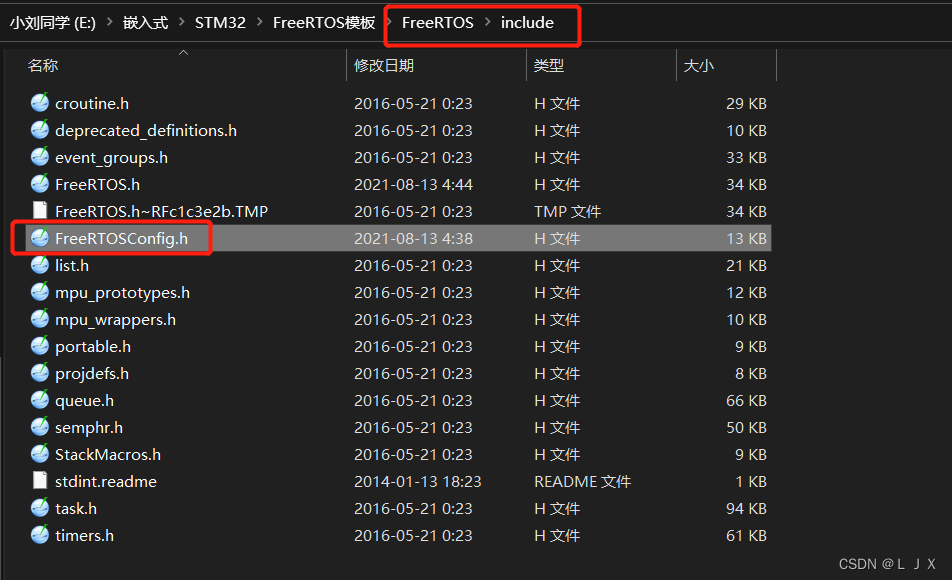Select the file projdefs.h
This screenshot has height=580, width=952.
click(x=92, y=373)
